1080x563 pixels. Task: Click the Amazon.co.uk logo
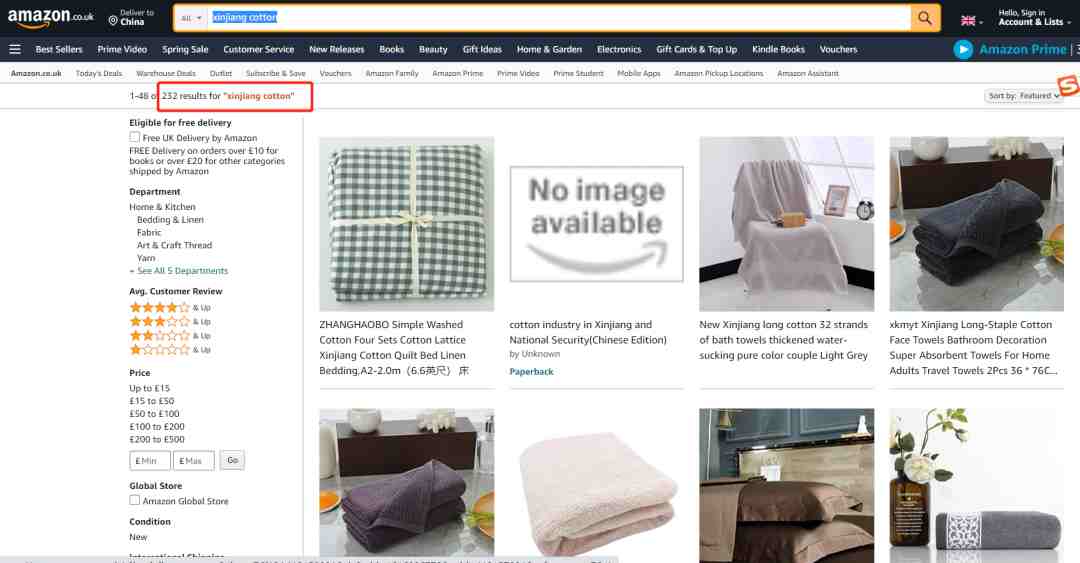point(50,18)
